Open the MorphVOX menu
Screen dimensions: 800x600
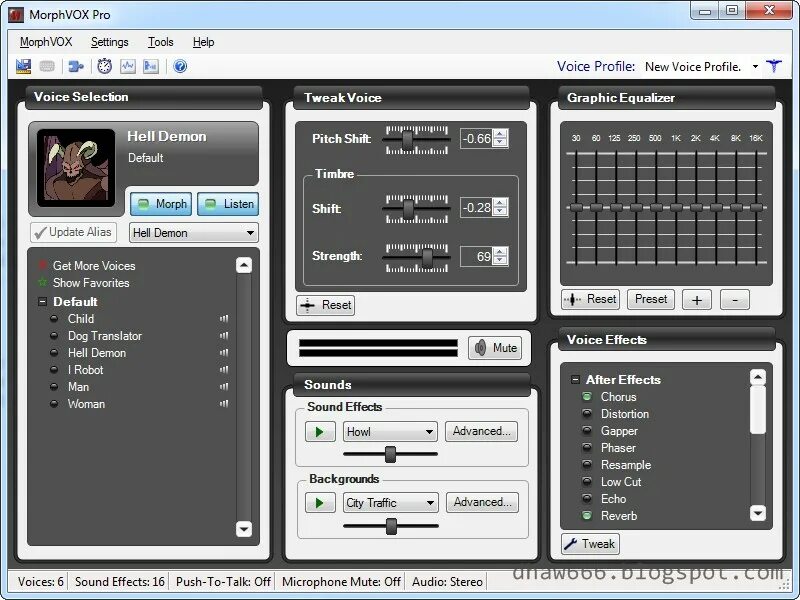coord(46,42)
